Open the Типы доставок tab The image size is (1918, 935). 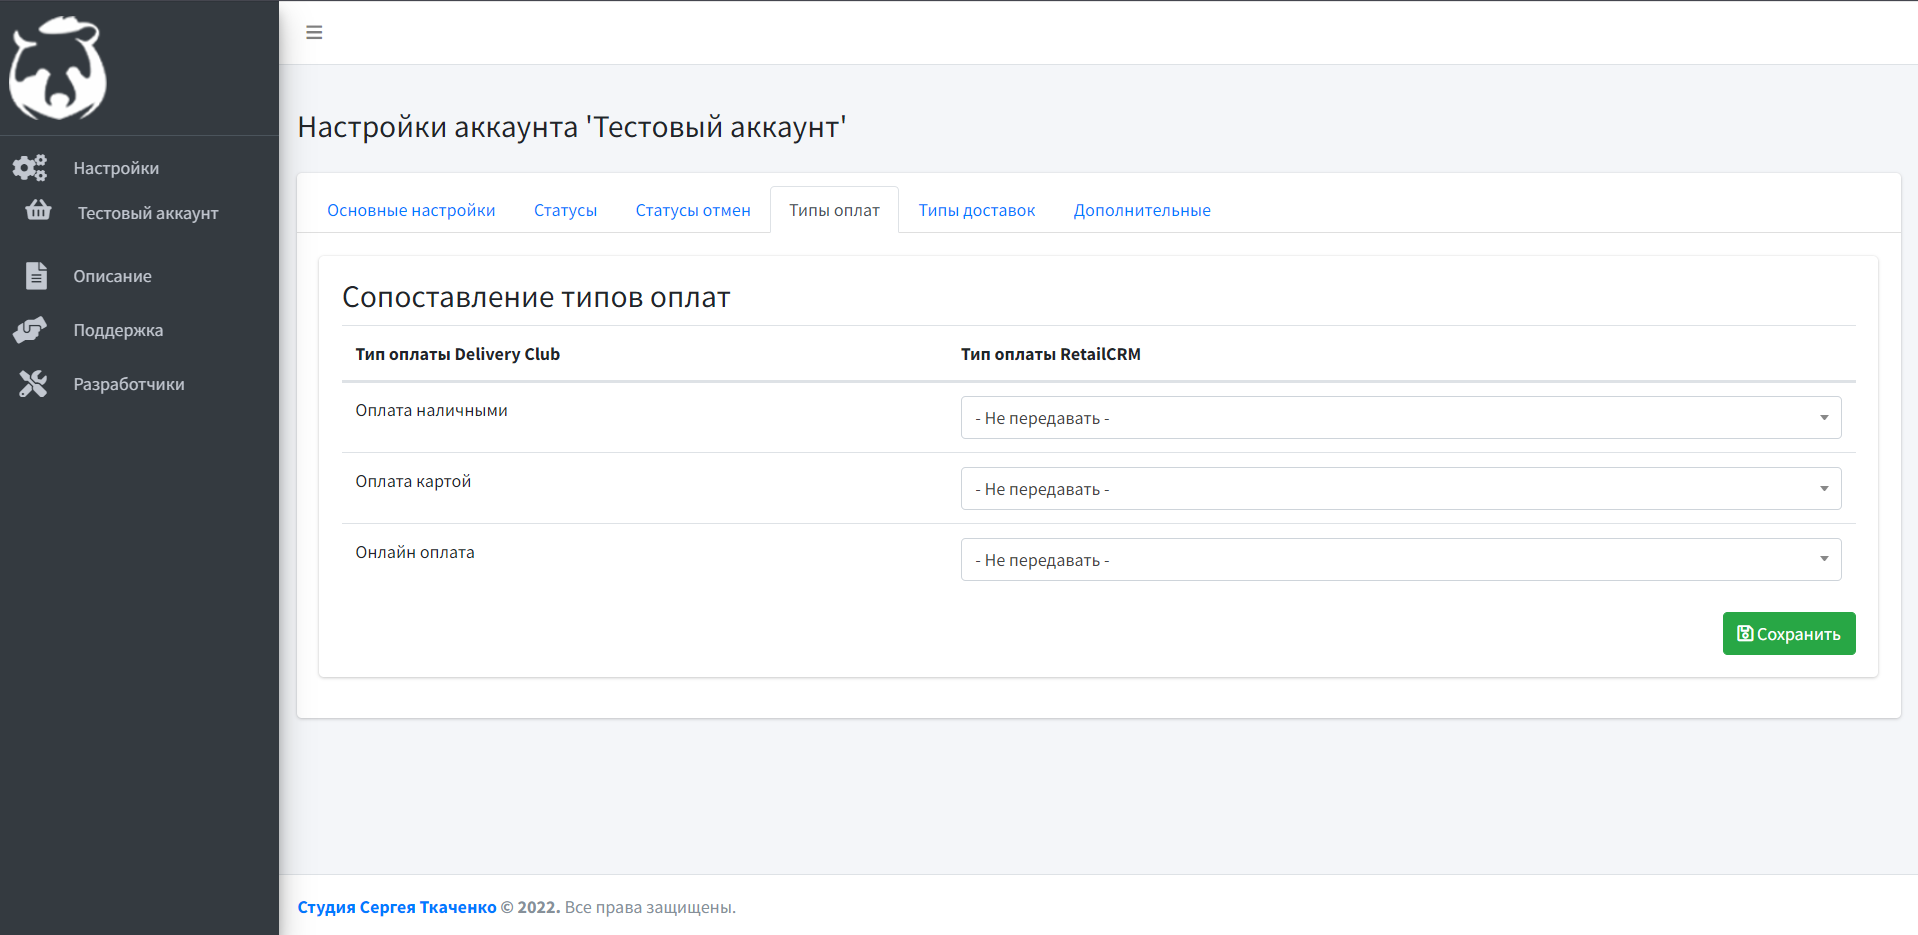pos(977,210)
